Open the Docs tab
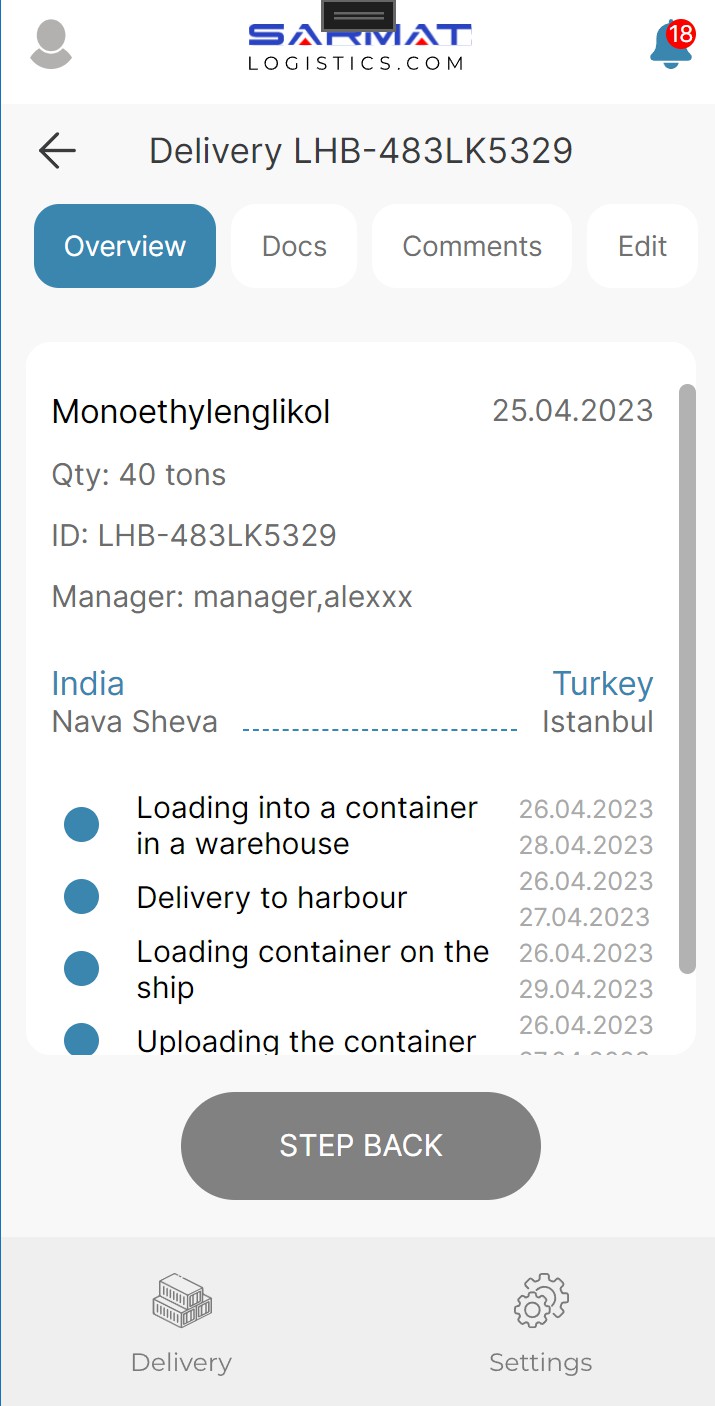This screenshot has width=715, height=1406. click(x=294, y=246)
